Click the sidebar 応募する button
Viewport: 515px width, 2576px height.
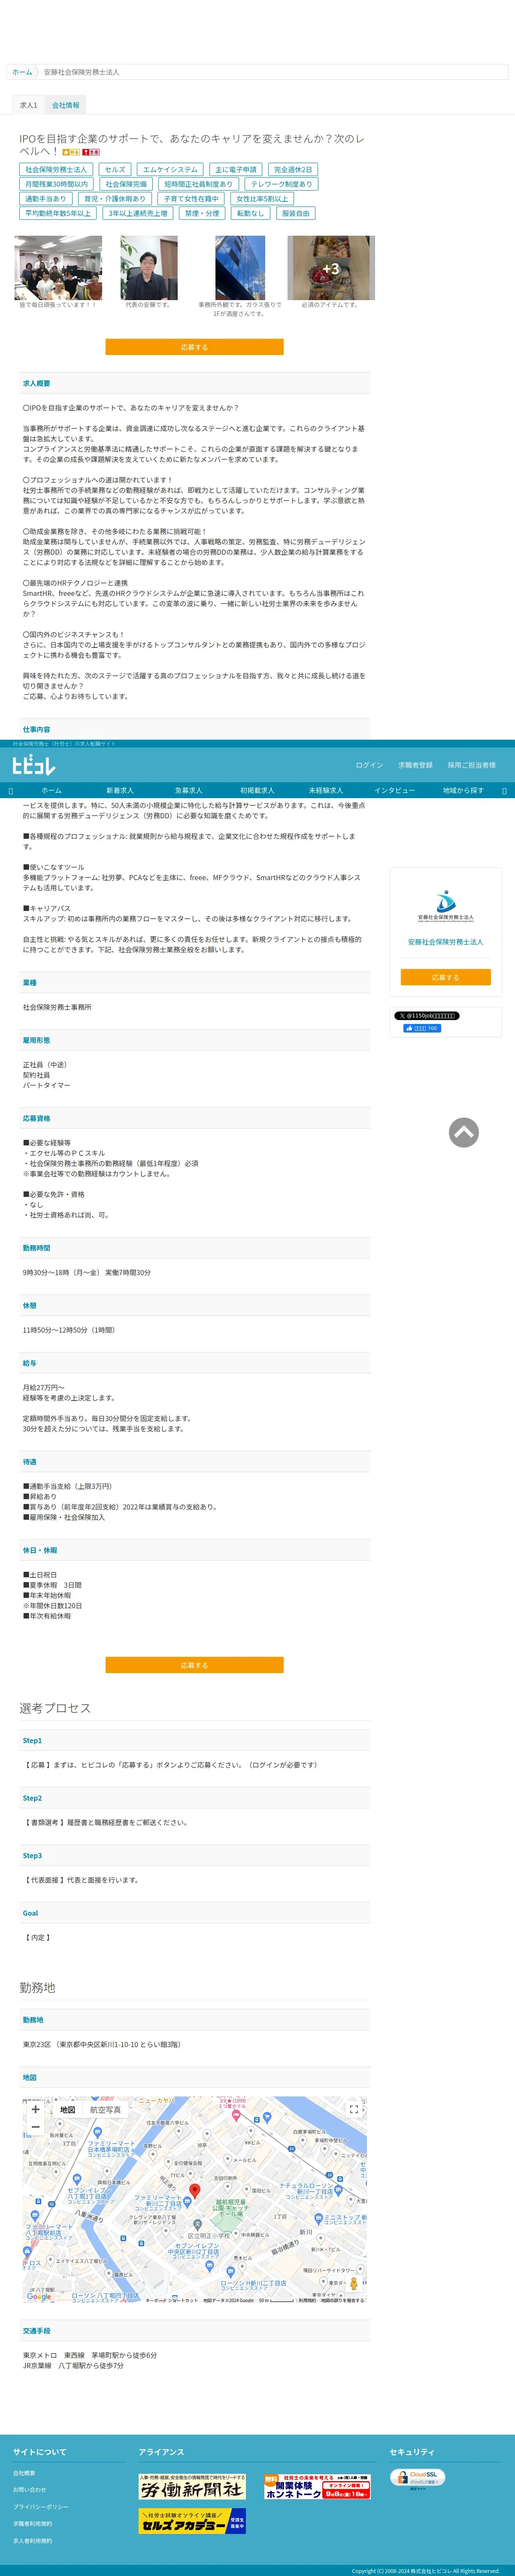tap(446, 977)
